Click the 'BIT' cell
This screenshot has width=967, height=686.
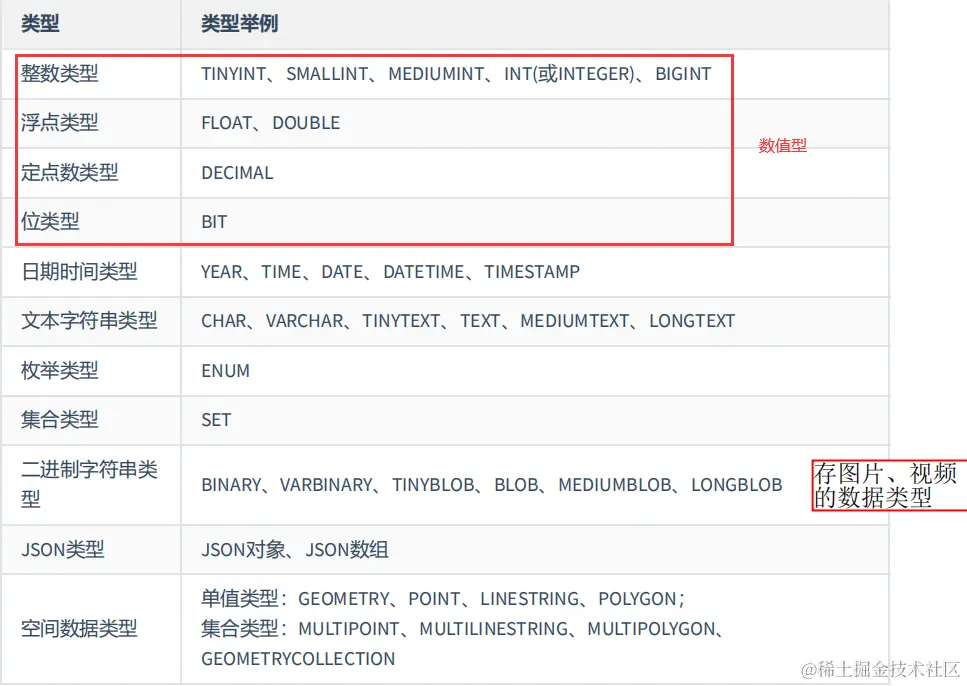[535, 222]
